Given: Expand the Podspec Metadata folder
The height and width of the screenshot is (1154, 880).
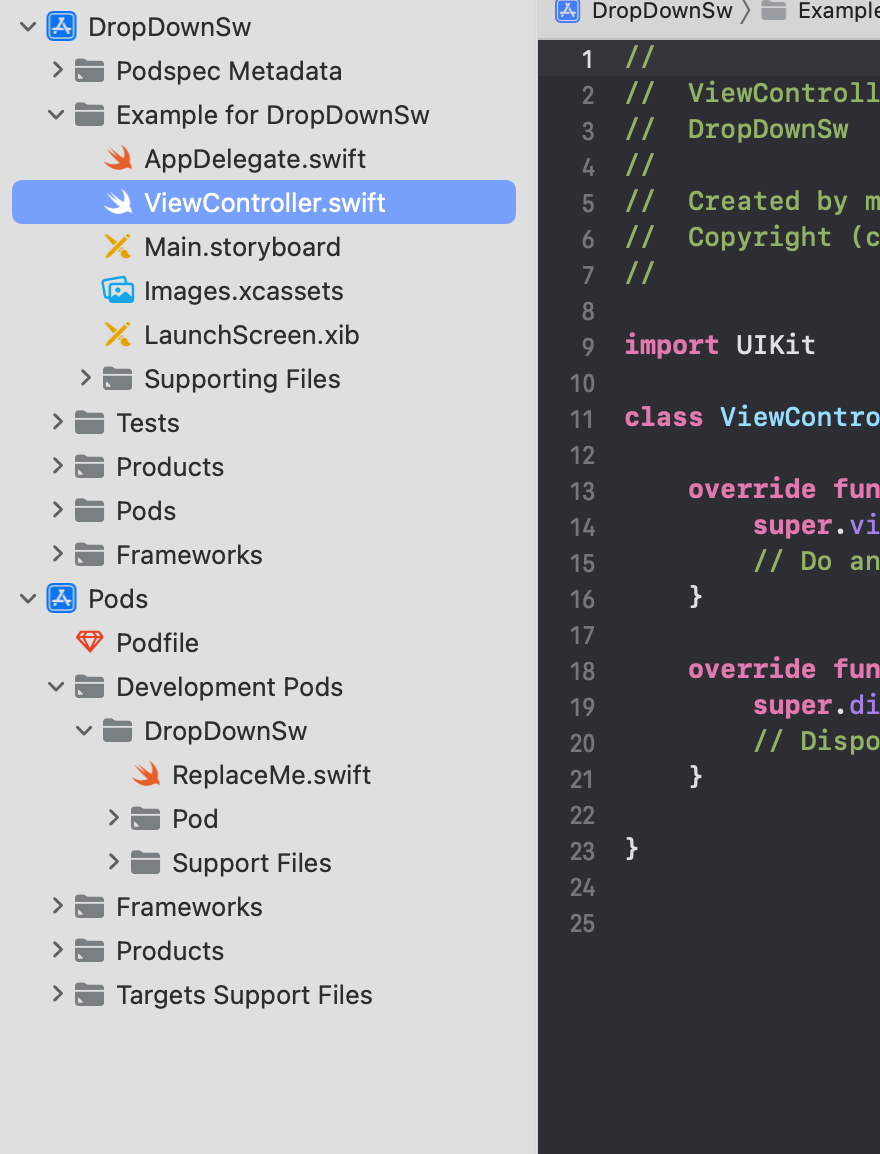Looking at the screenshot, I should 57,71.
